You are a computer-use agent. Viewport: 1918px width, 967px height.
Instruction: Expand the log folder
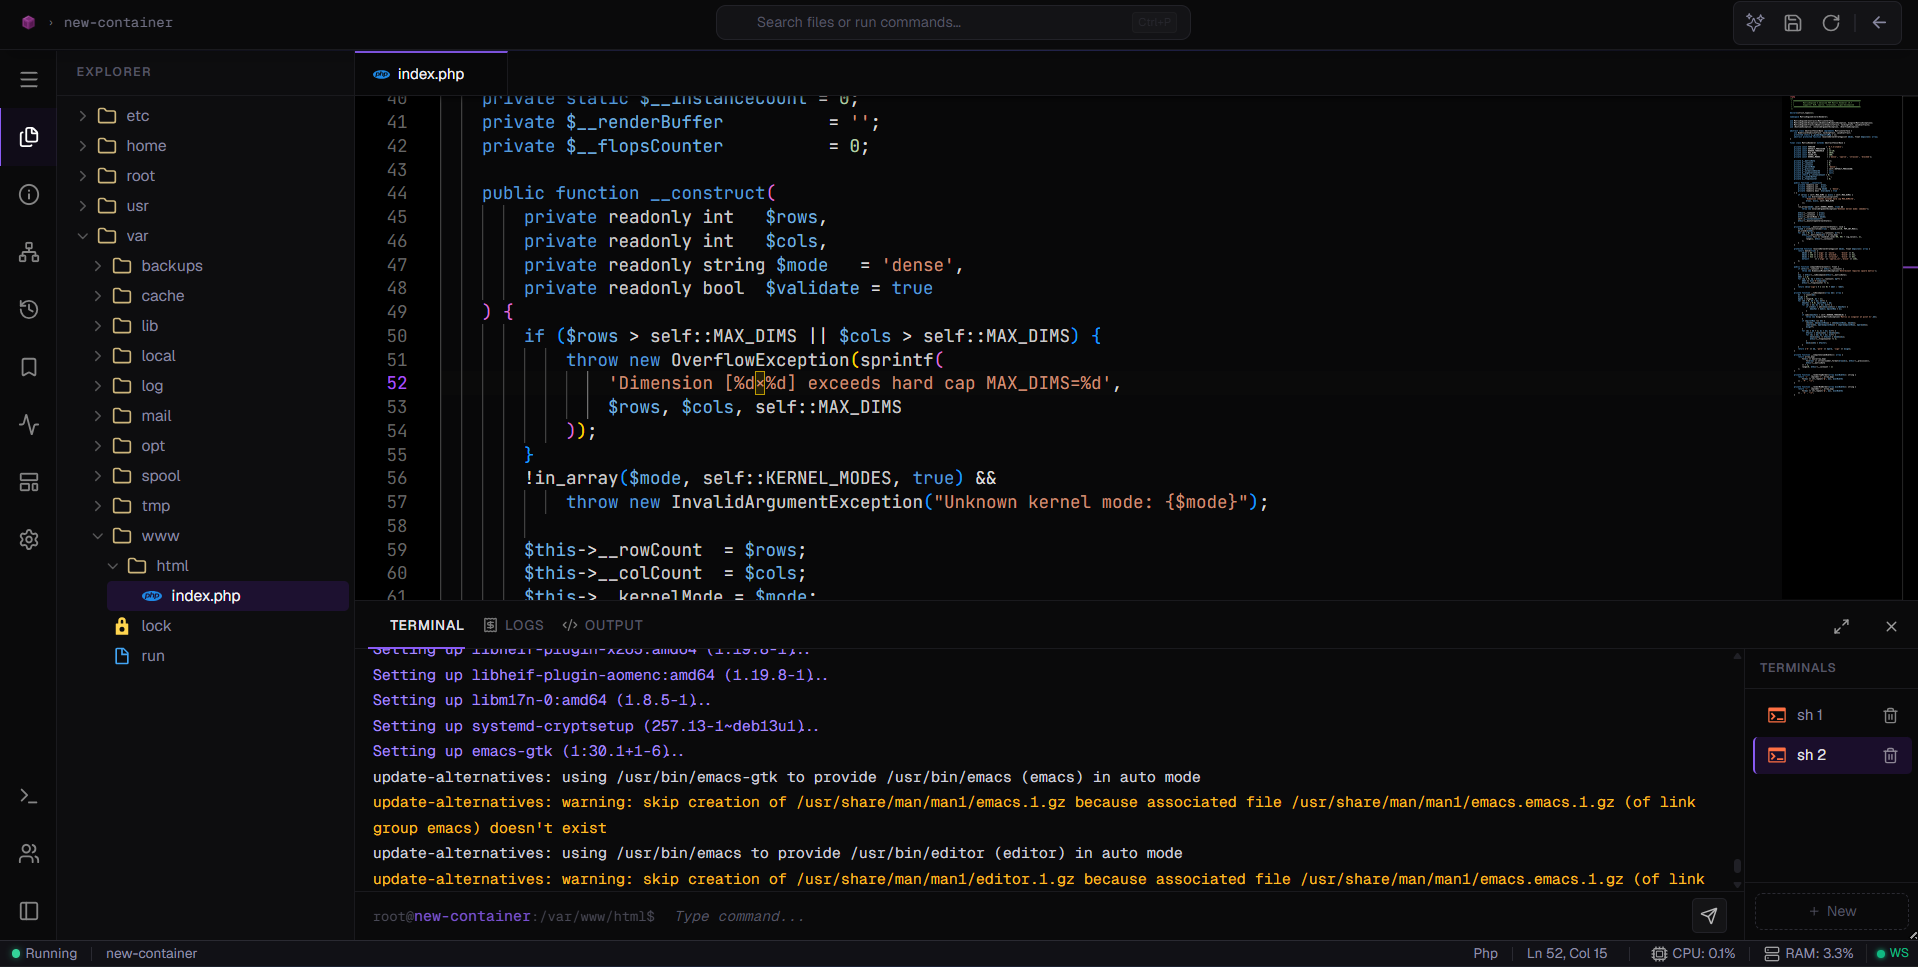point(98,386)
